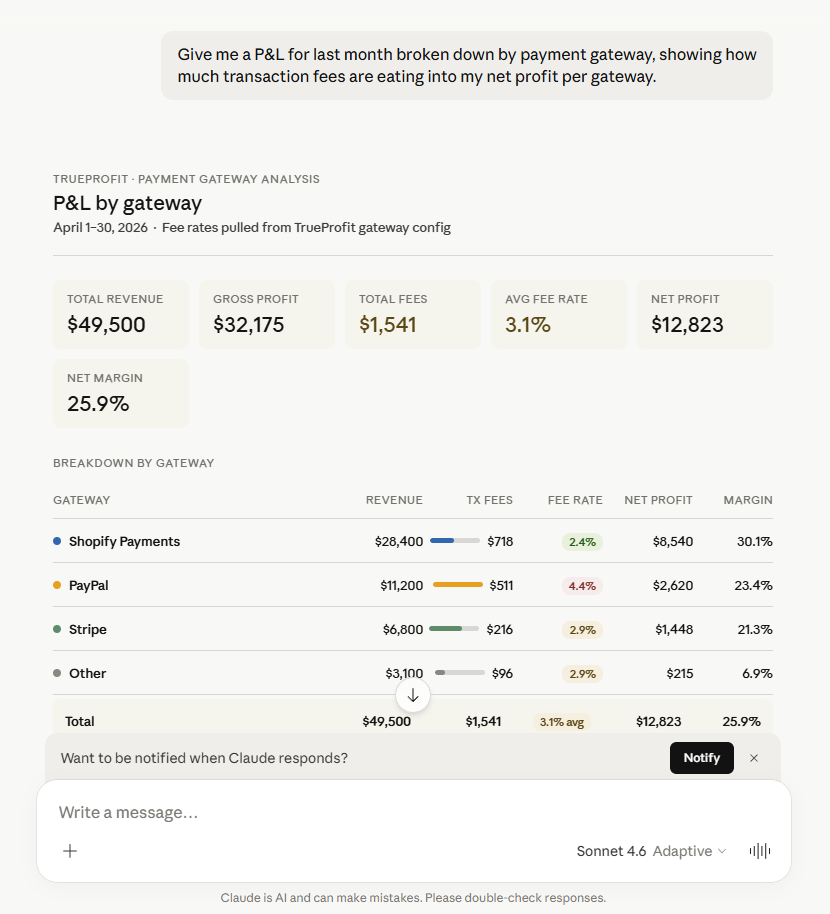Dismiss the notification prompt with X

pyautogui.click(x=754, y=758)
